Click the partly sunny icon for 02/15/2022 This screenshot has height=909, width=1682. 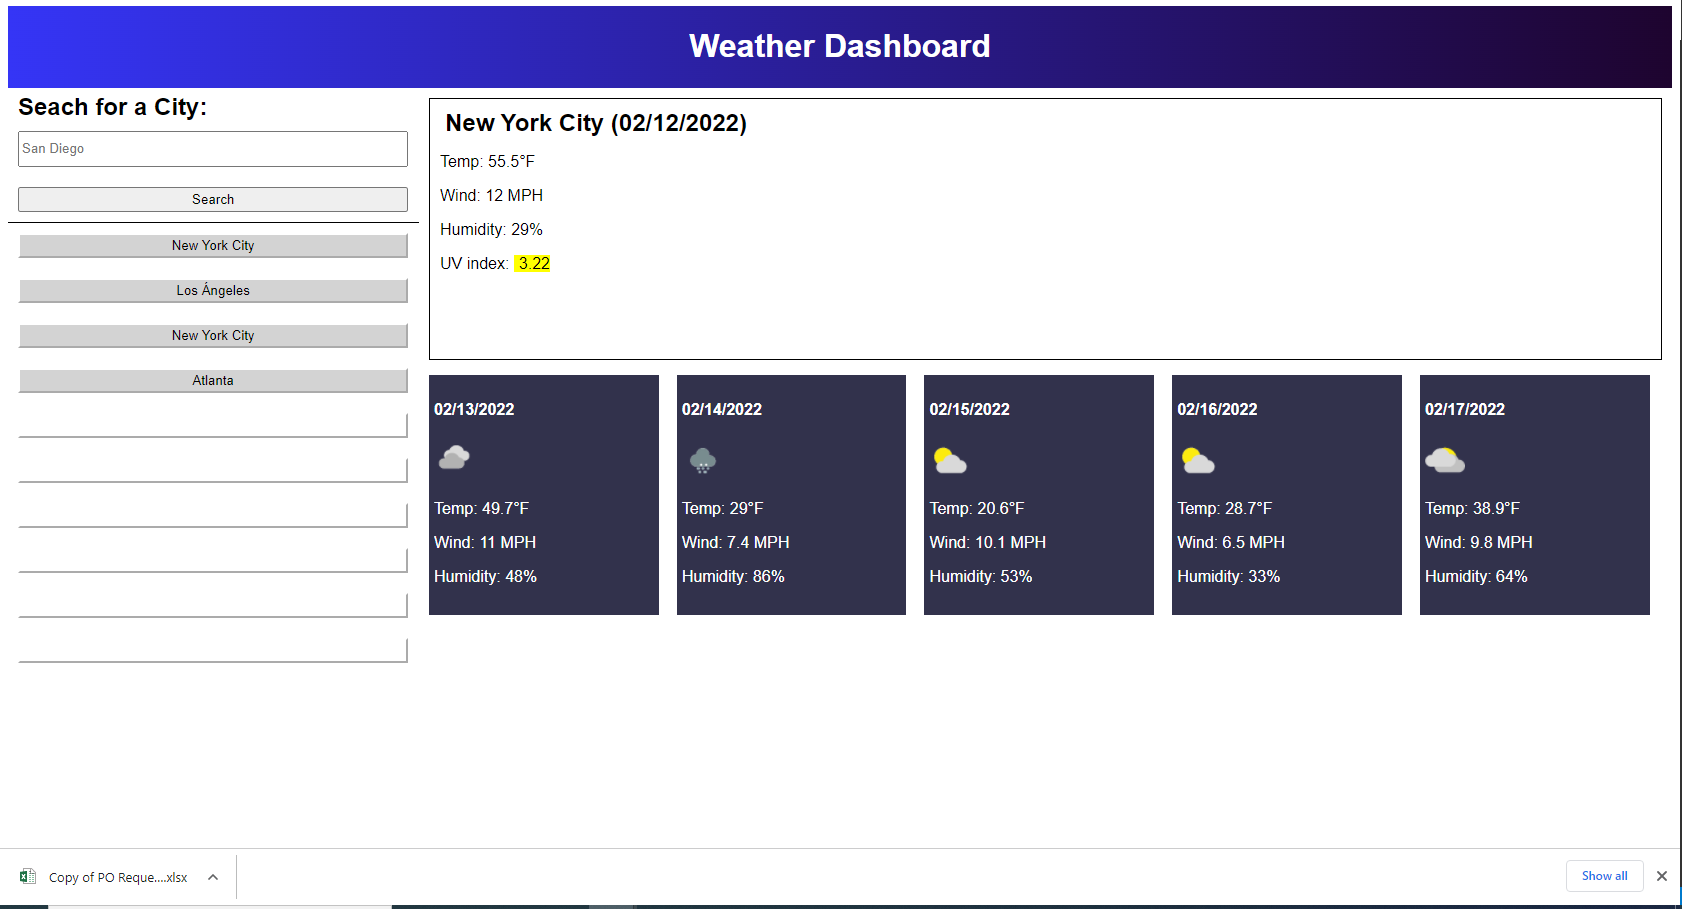coord(949,460)
